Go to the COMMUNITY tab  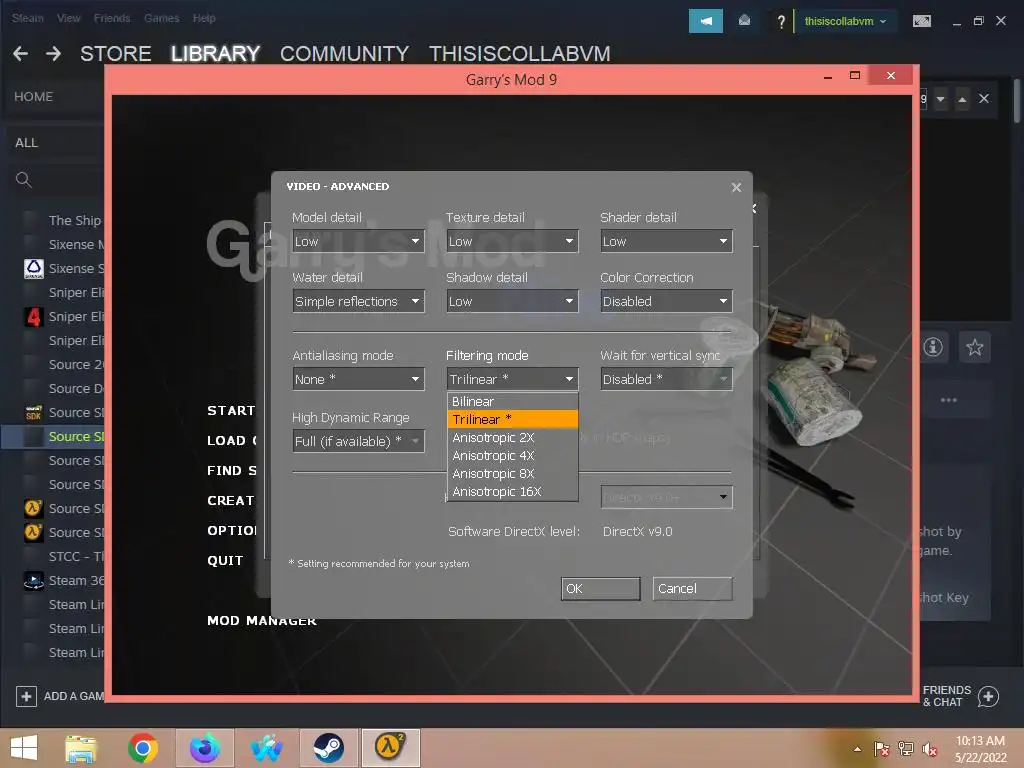[x=344, y=54]
